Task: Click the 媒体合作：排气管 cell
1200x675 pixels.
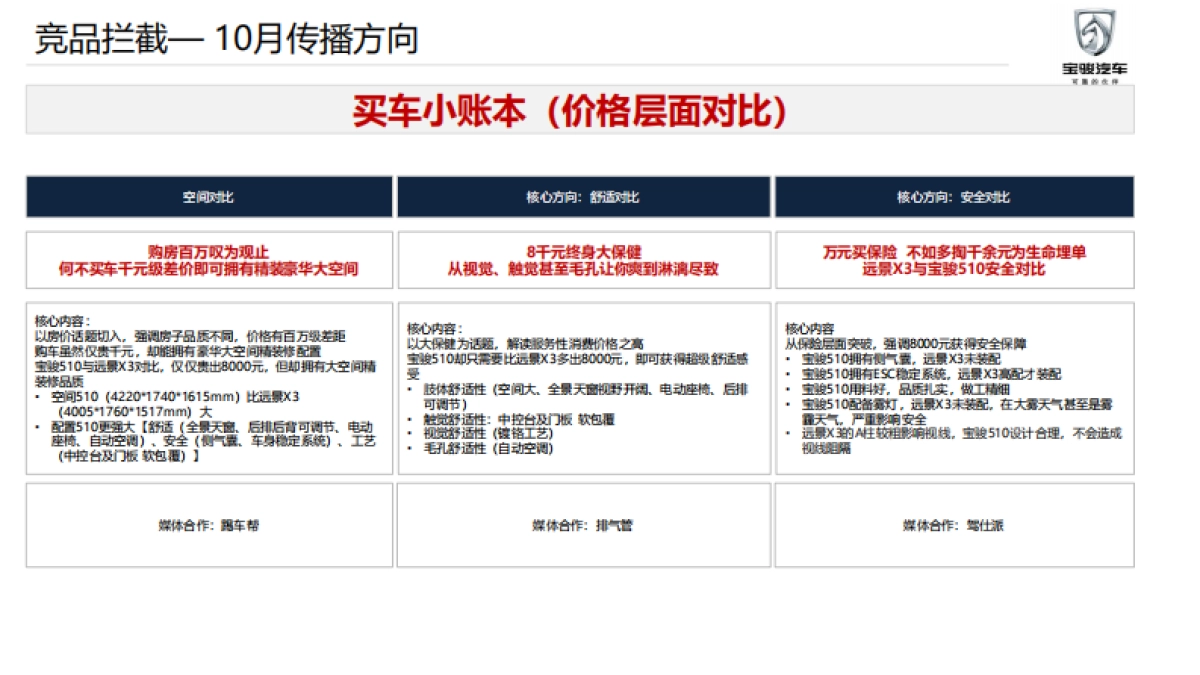Action: tap(584, 524)
